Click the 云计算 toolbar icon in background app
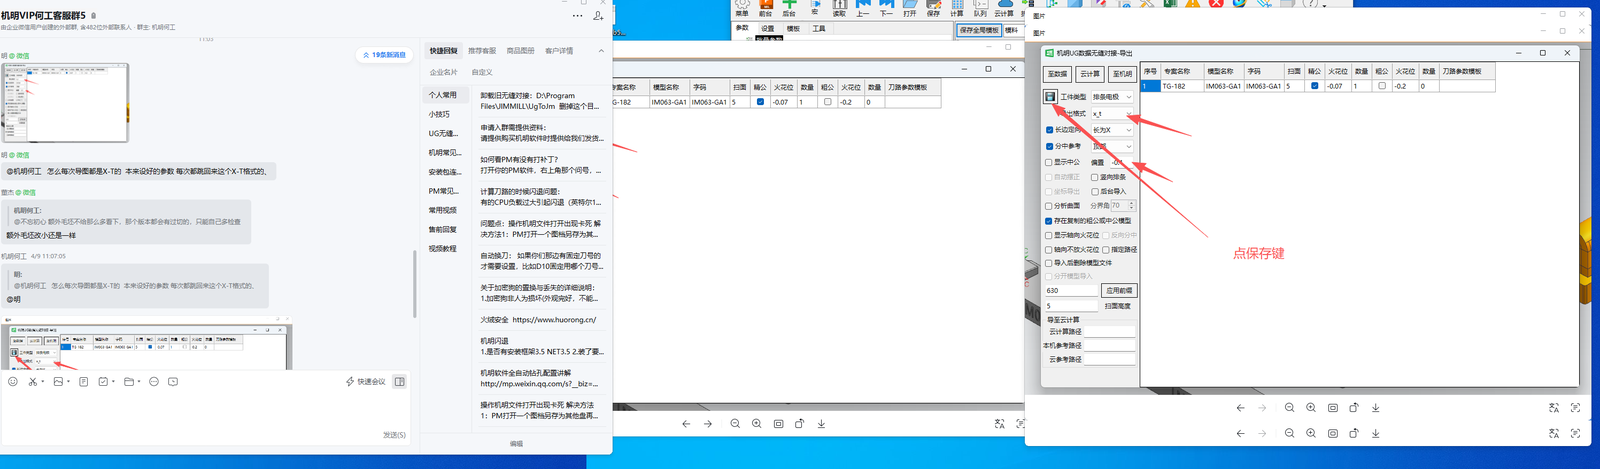 [x=1004, y=9]
